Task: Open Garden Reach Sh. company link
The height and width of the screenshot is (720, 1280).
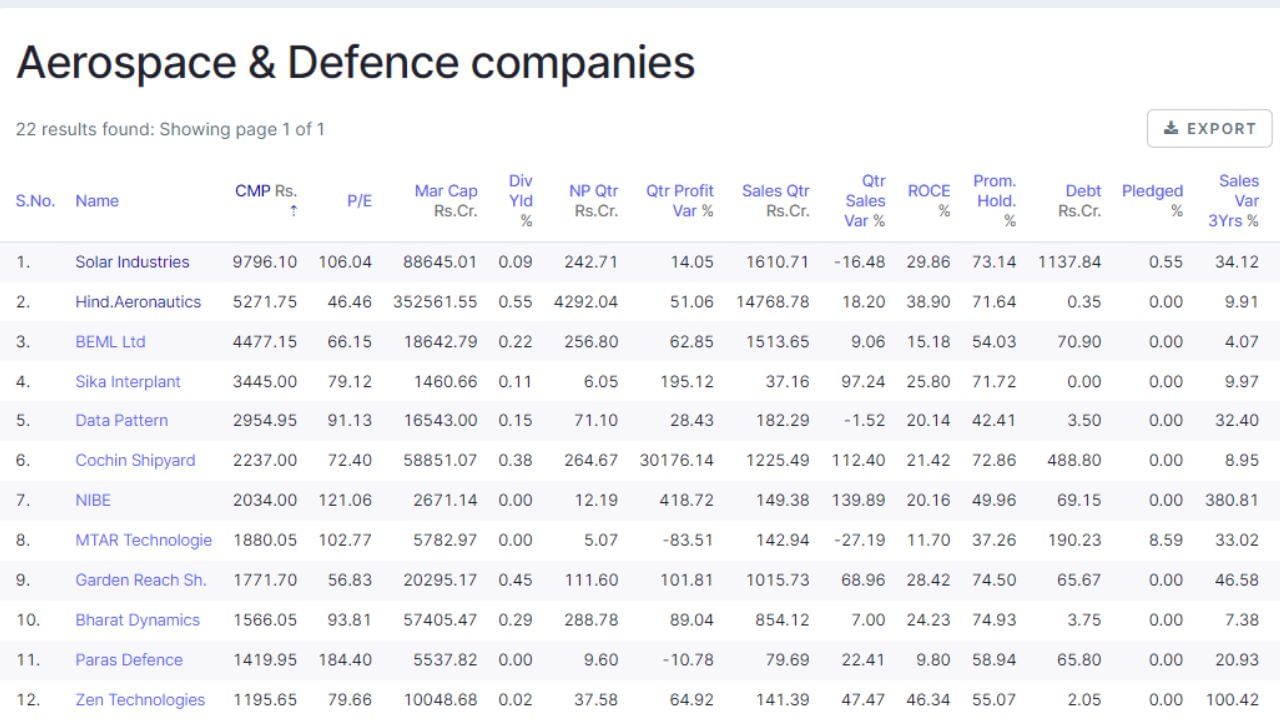Action: tap(141, 580)
